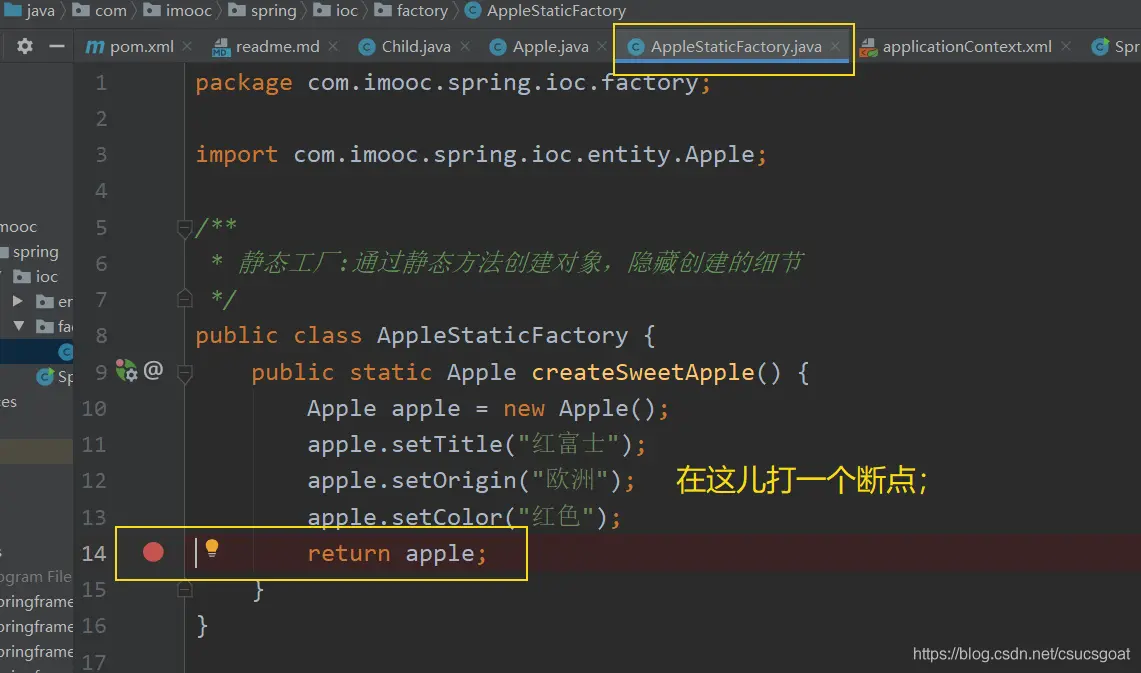Click the 'AppleStaticFactory' class name on line 8
This screenshot has width=1141, height=673.
[502, 335]
